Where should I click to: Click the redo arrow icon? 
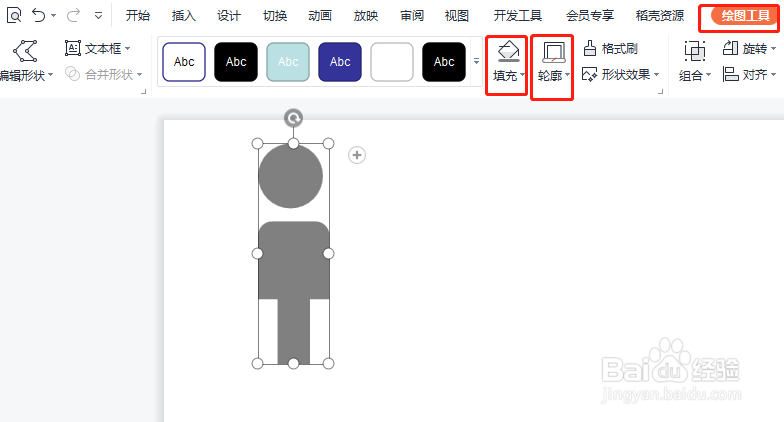(74, 16)
